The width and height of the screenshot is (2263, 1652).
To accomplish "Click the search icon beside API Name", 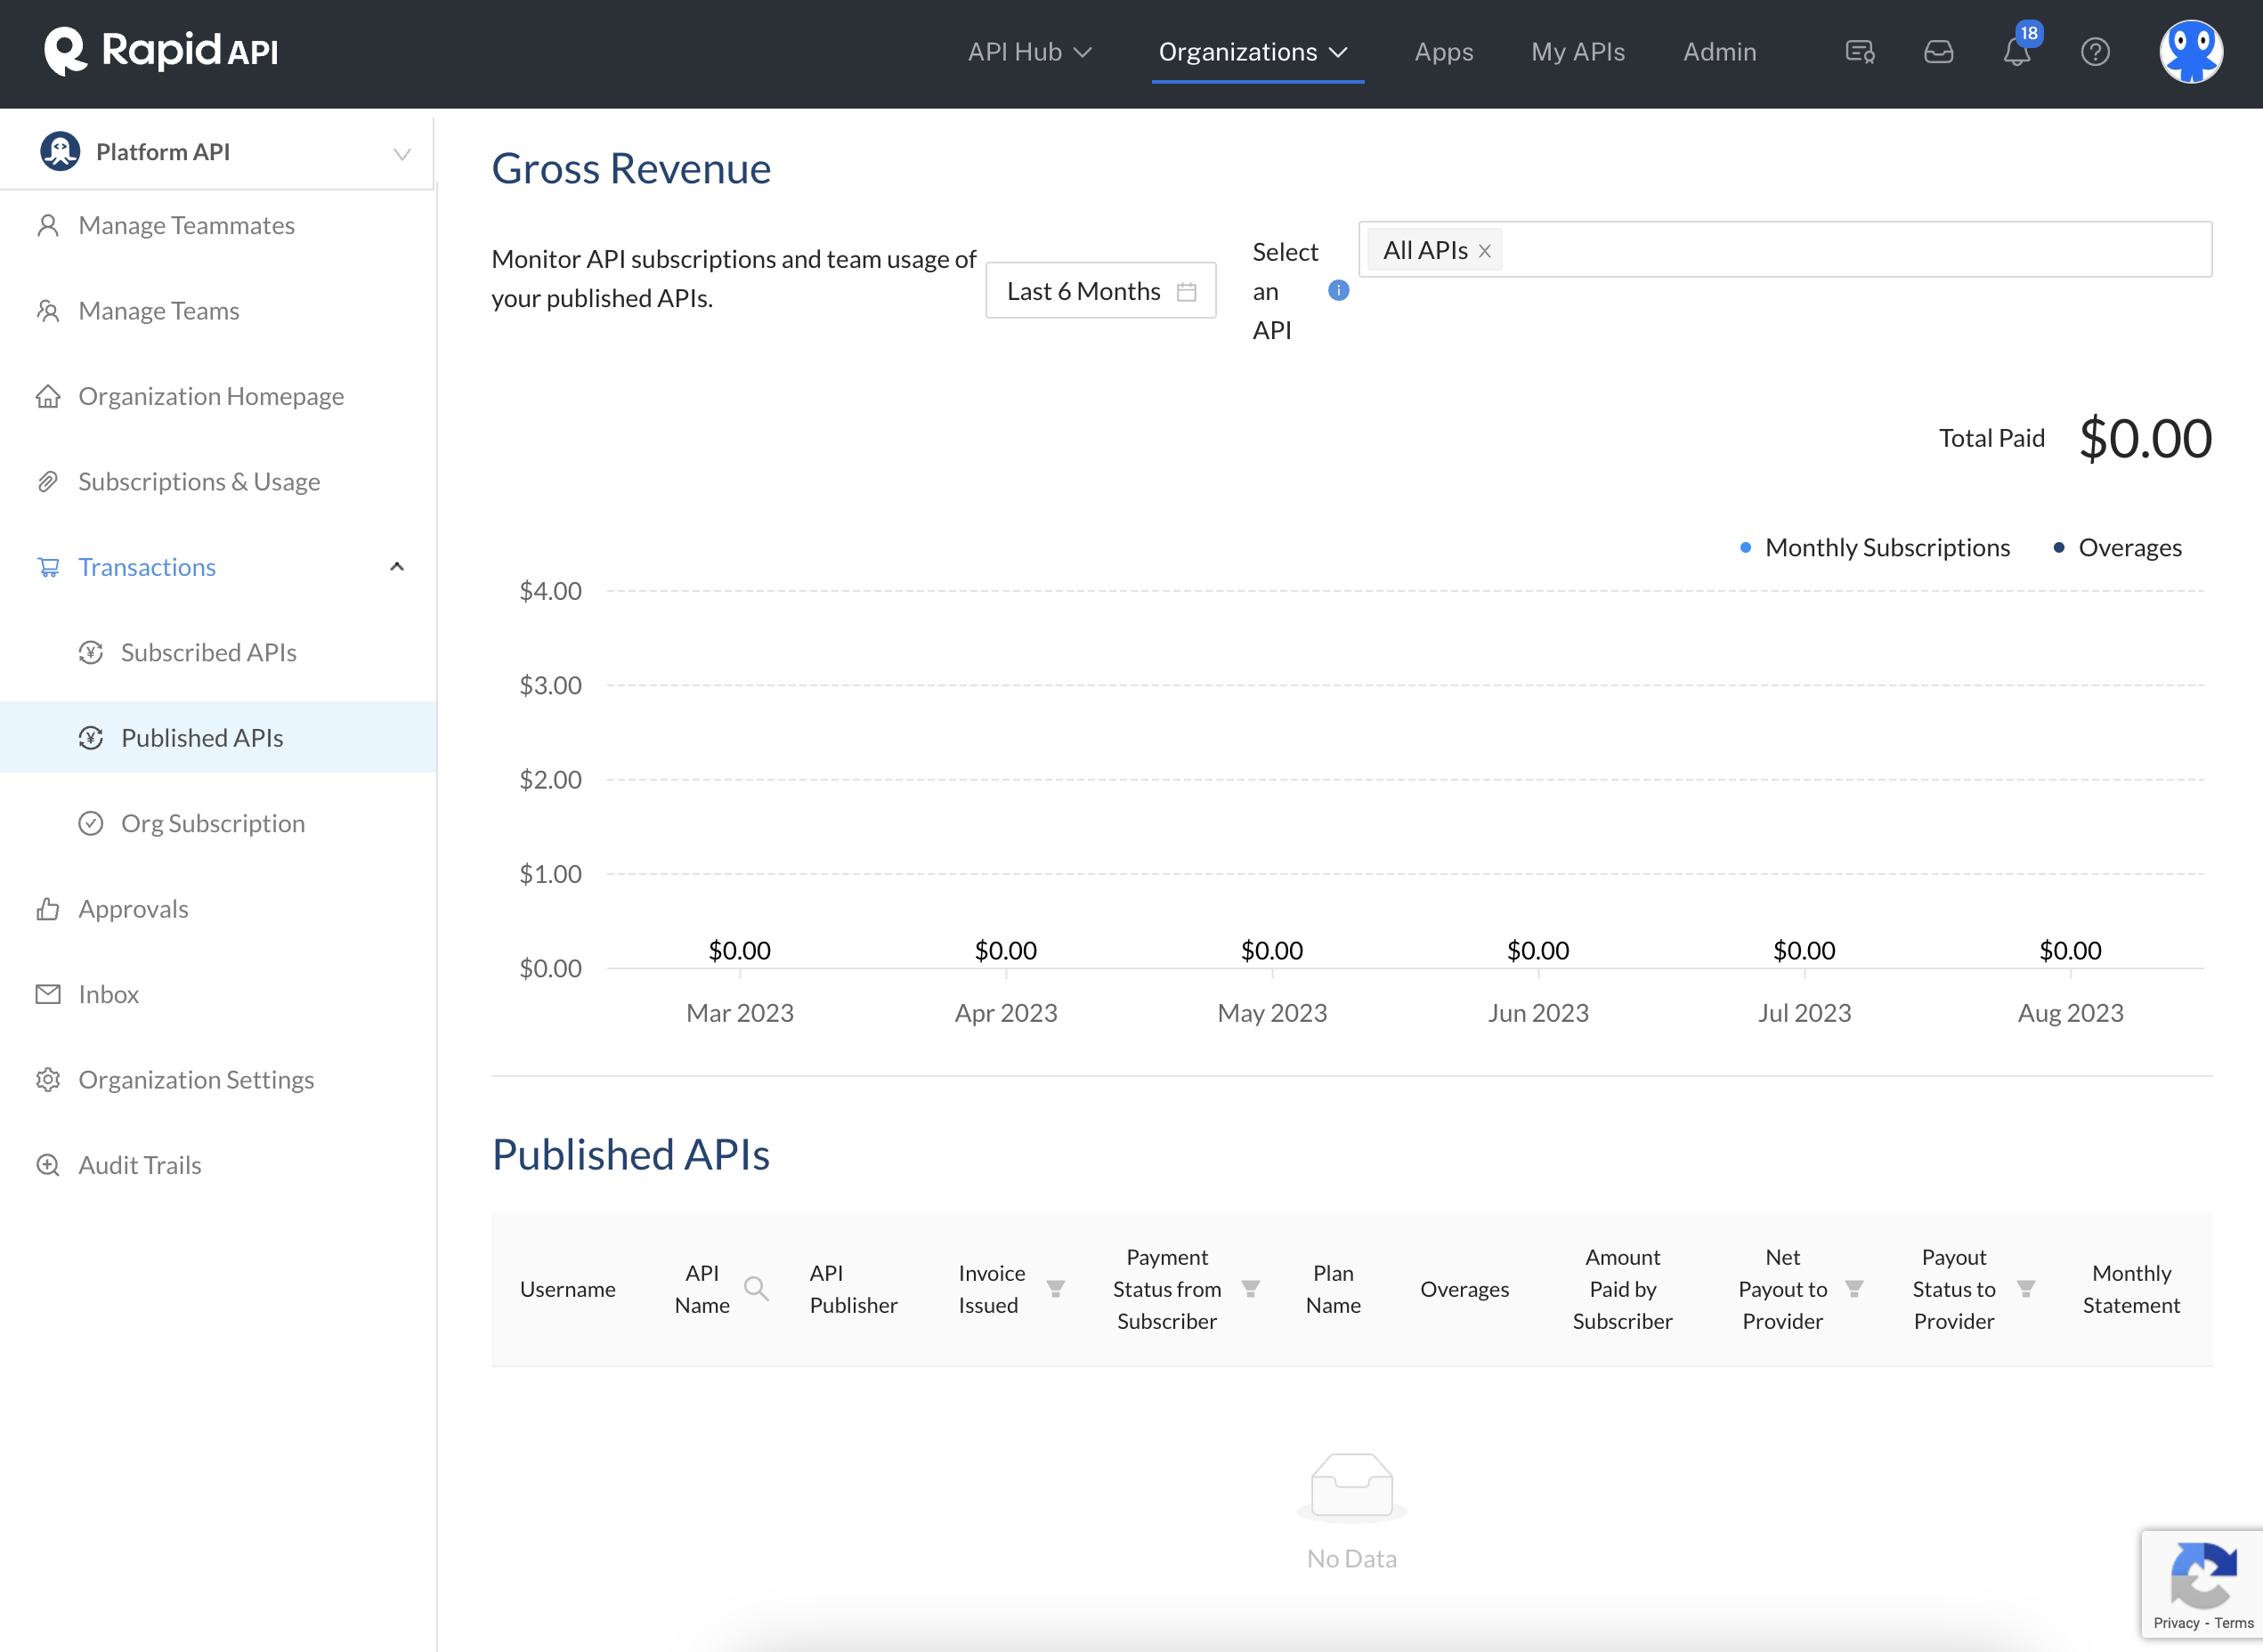I will click(x=756, y=1289).
